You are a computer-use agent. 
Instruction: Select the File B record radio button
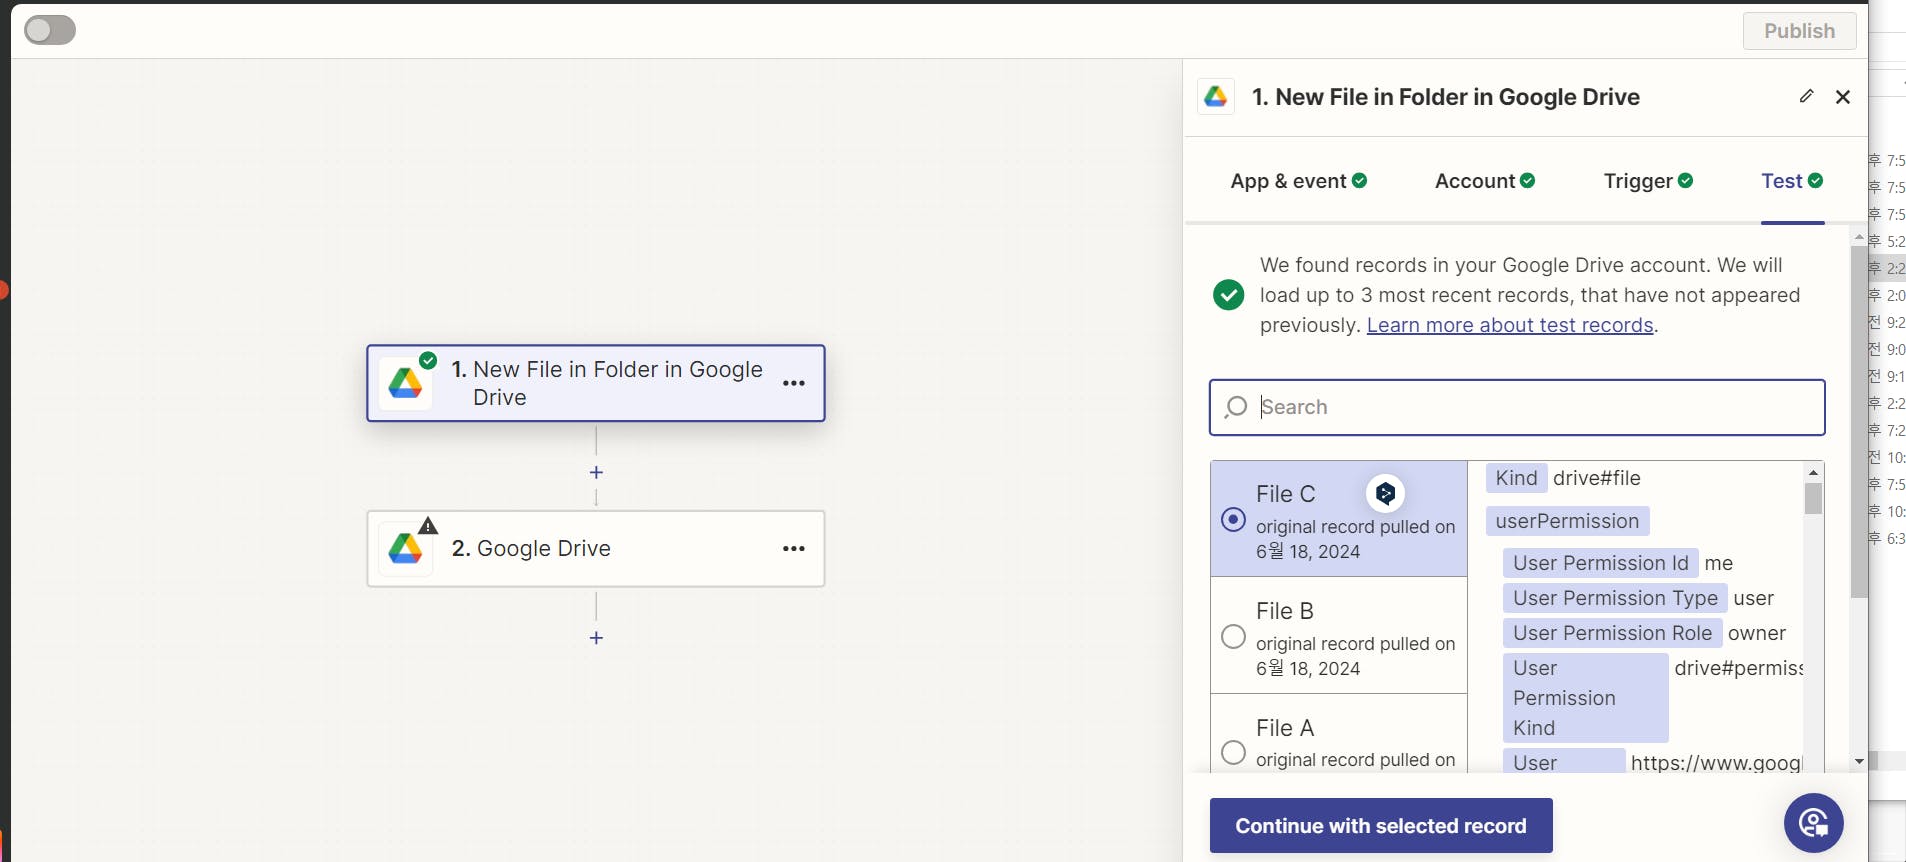tap(1233, 637)
